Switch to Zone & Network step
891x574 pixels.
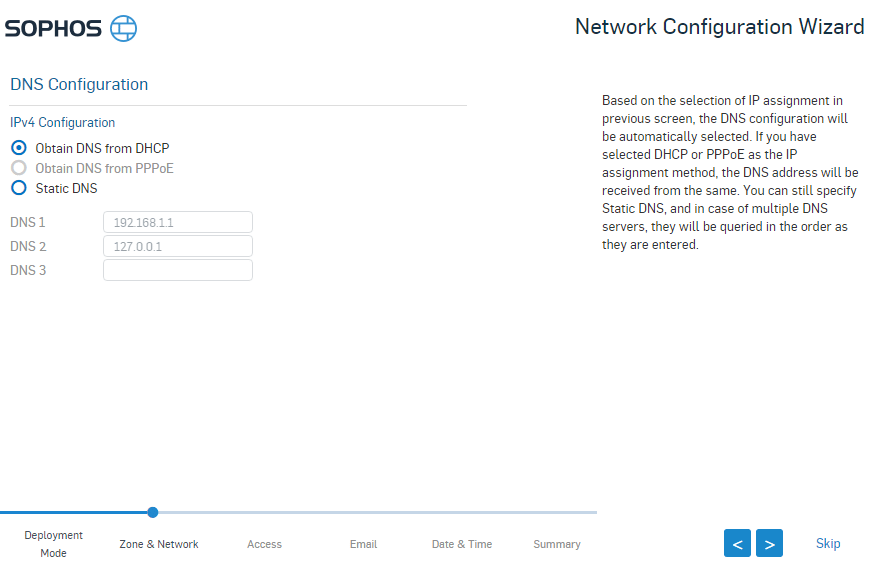[x=159, y=544]
